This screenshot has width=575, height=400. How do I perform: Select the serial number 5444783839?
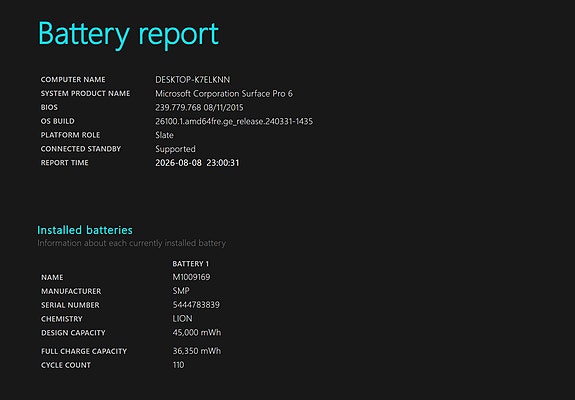click(x=196, y=305)
